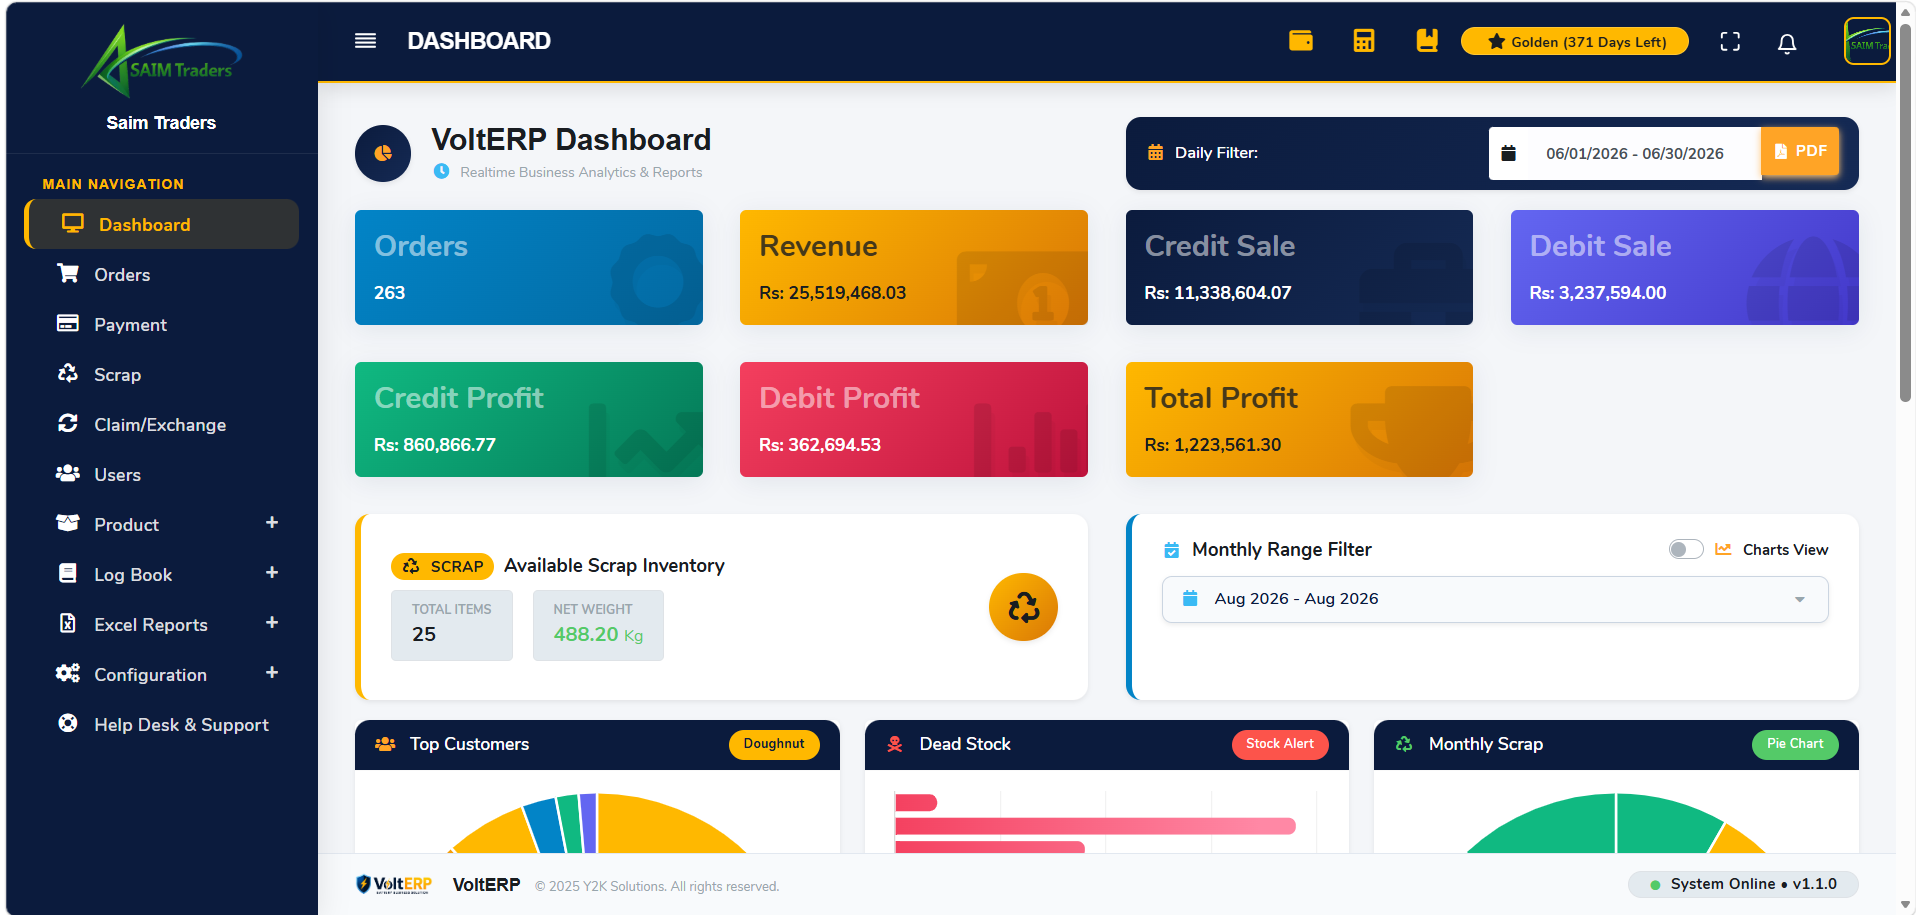Click the Claim/Exchange sync icon
The height and width of the screenshot is (915, 1920).
tap(68, 423)
